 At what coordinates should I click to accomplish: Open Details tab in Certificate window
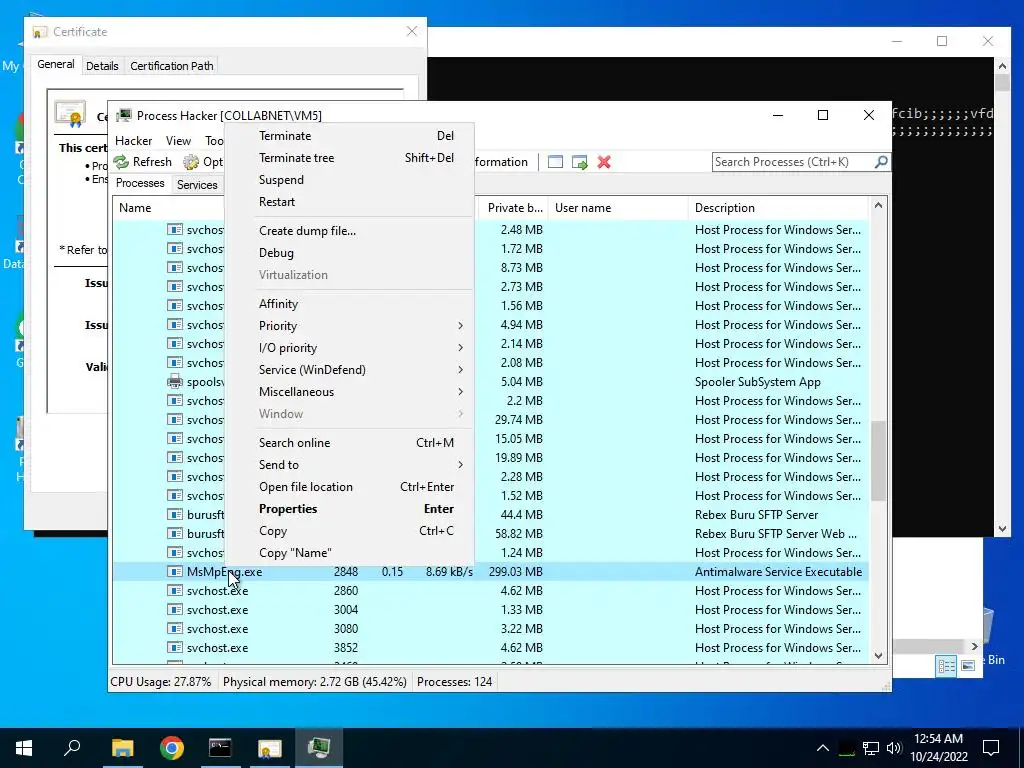[102, 66]
